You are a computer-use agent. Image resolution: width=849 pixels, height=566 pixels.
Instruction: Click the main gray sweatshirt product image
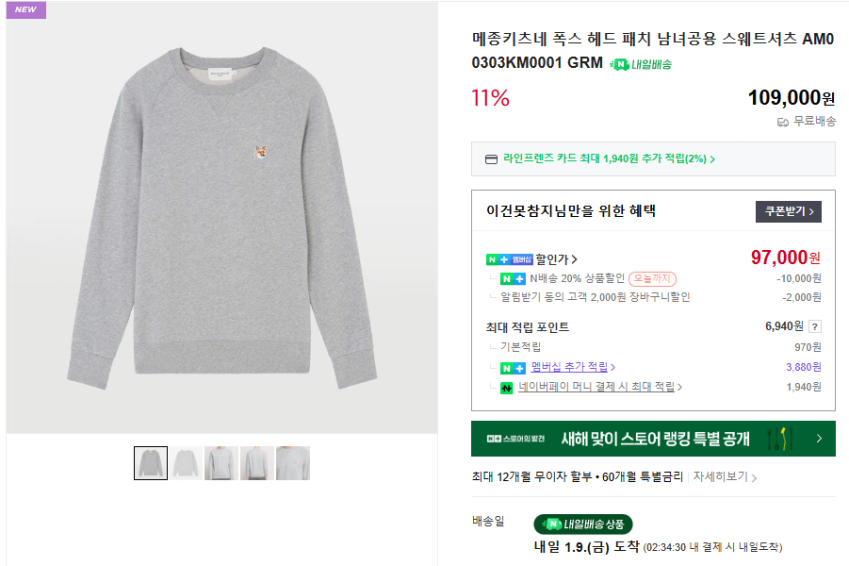point(222,217)
